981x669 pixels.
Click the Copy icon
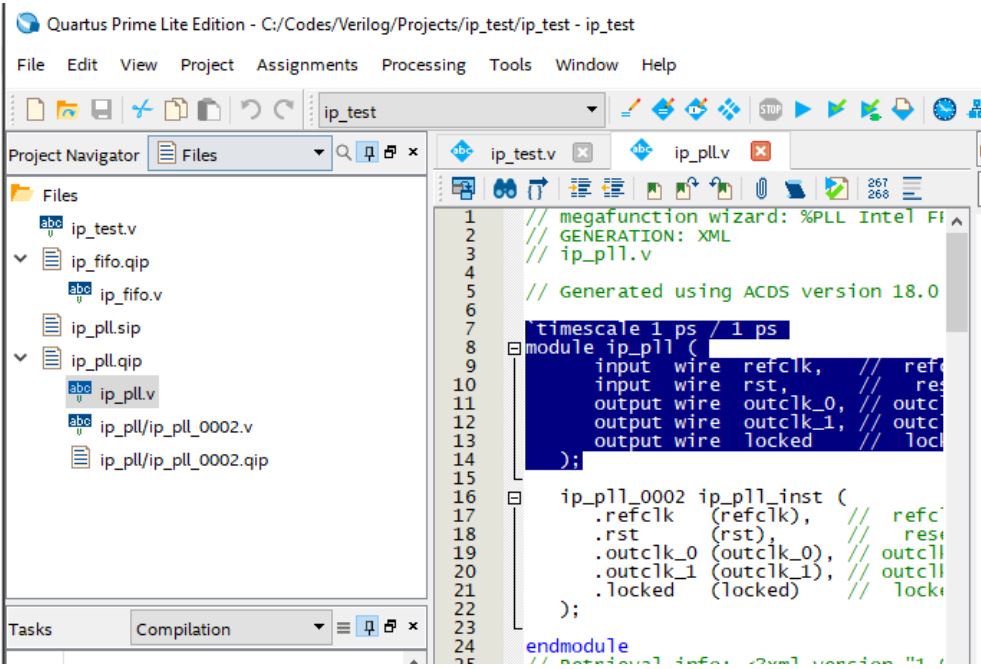pos(176,110)
